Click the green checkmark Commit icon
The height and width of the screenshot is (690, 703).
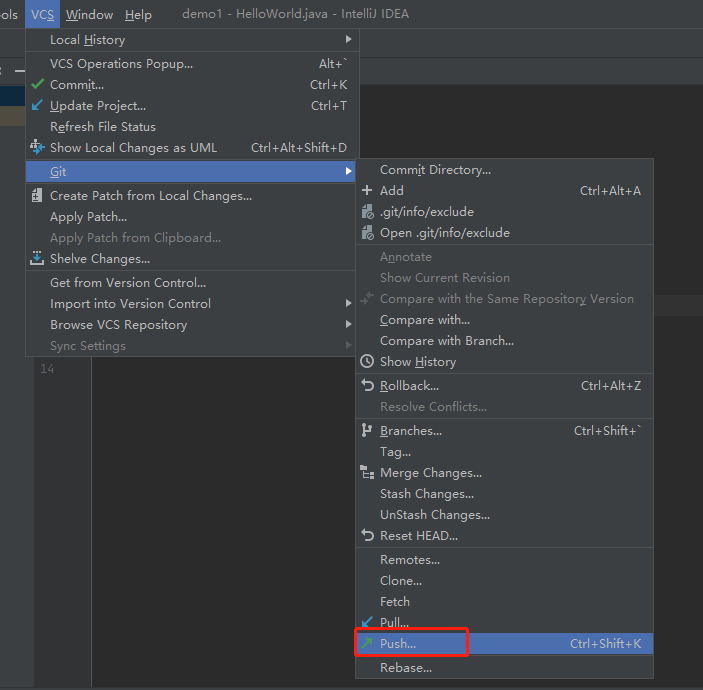tap(38, 84)
